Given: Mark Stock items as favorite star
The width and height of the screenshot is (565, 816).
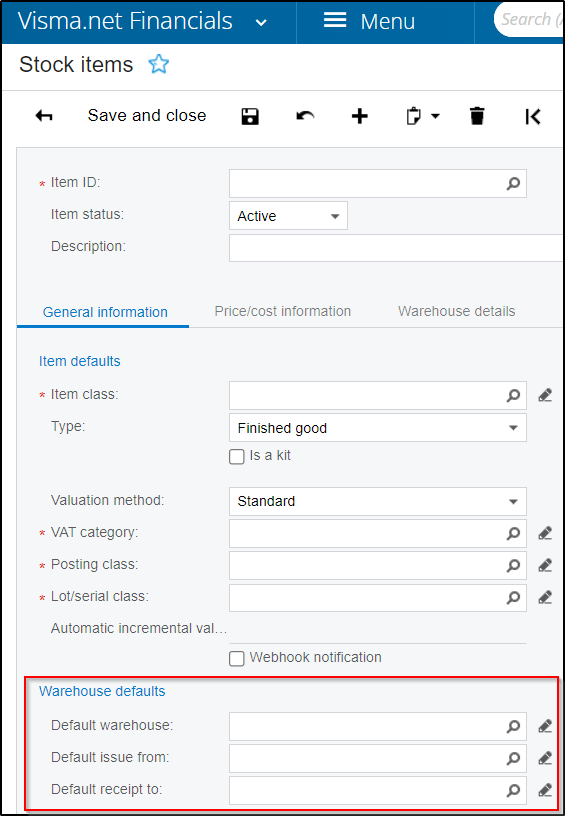Looking at the screenshot, I should click(x=159, y=65).
